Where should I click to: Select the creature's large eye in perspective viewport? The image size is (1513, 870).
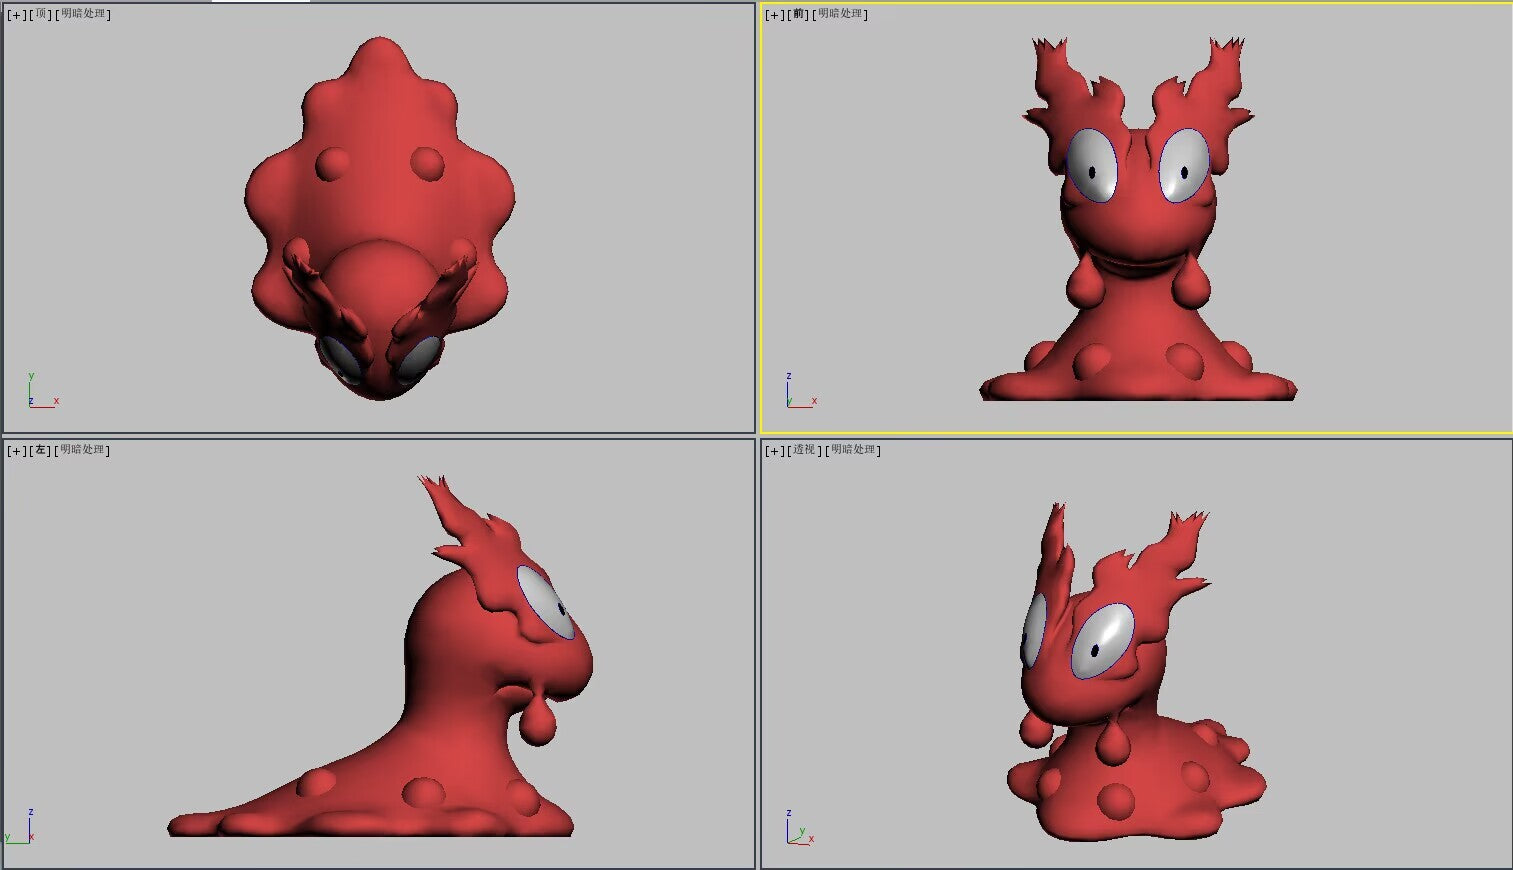[1103, 641]
